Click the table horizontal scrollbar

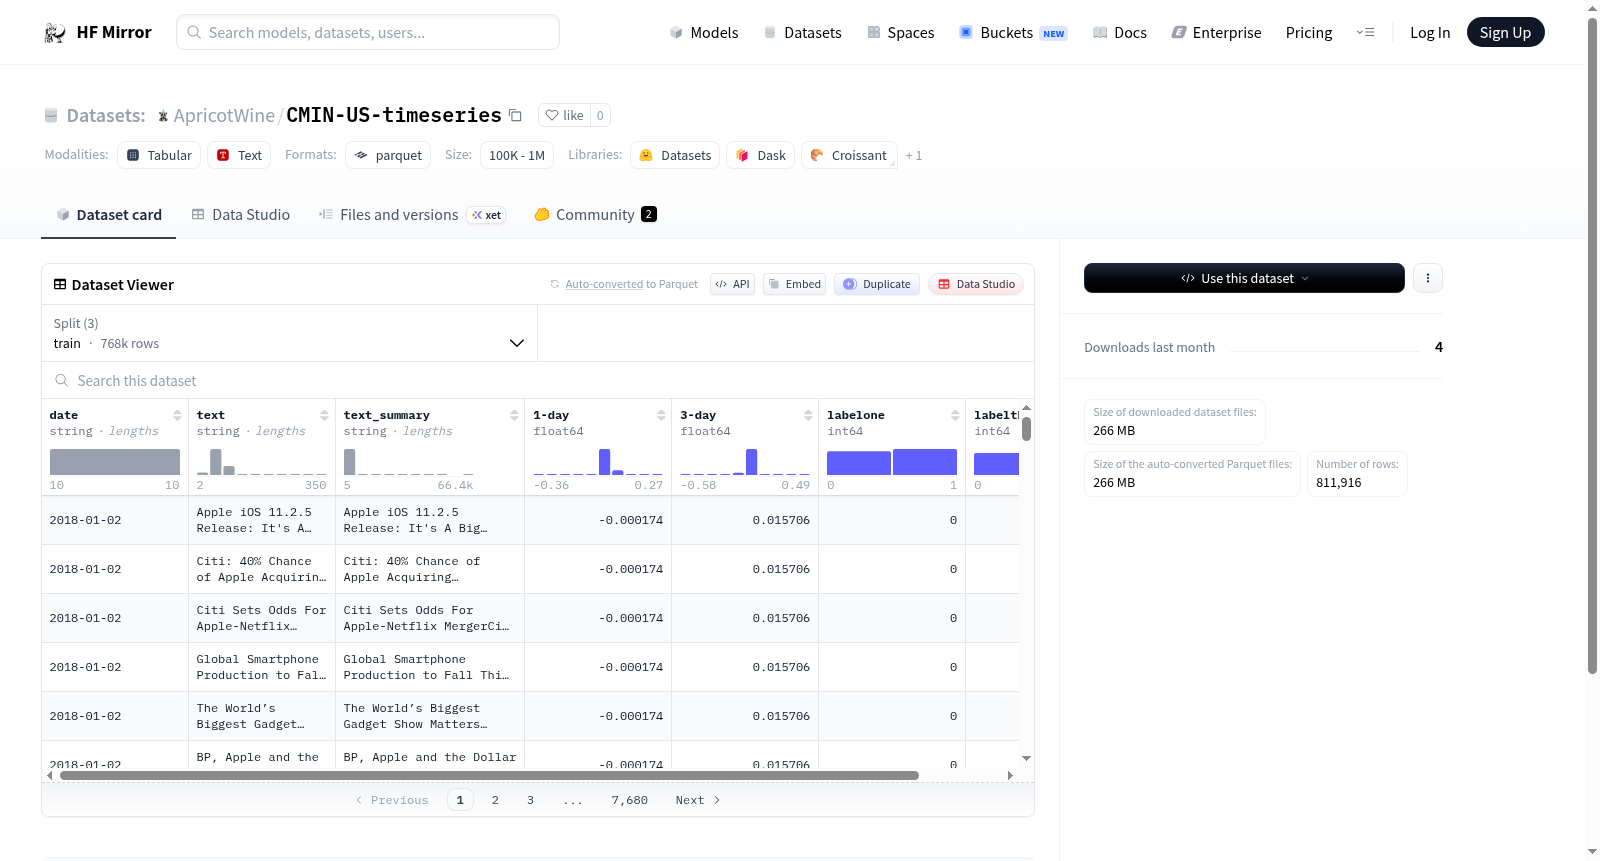489,775
